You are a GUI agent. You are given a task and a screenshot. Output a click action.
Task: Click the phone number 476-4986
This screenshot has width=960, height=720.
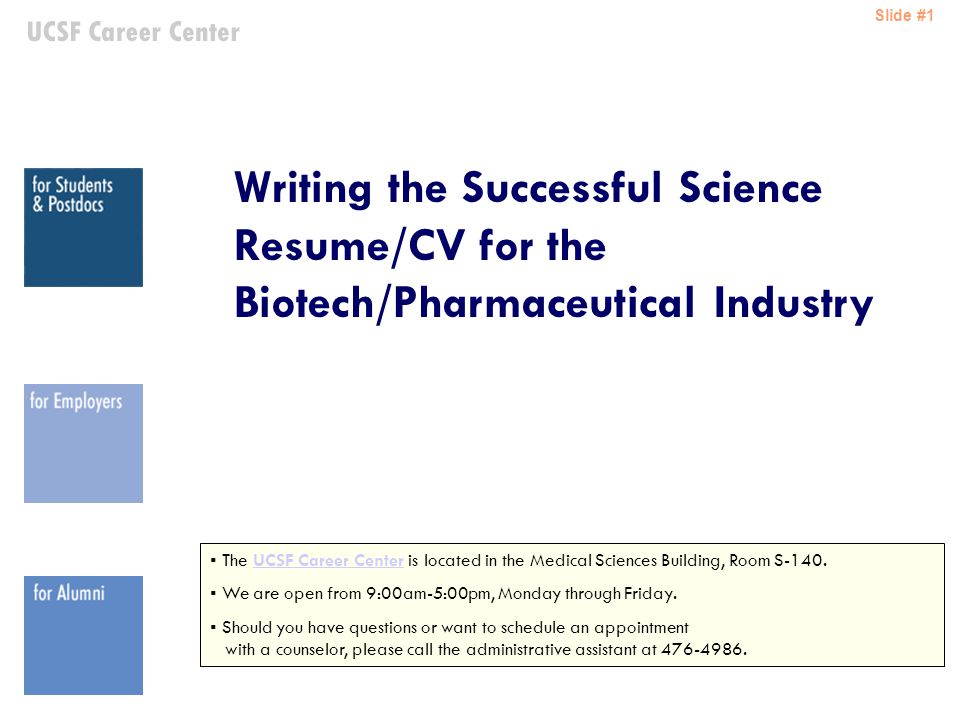pyautogui.click(x=702, y=649)
